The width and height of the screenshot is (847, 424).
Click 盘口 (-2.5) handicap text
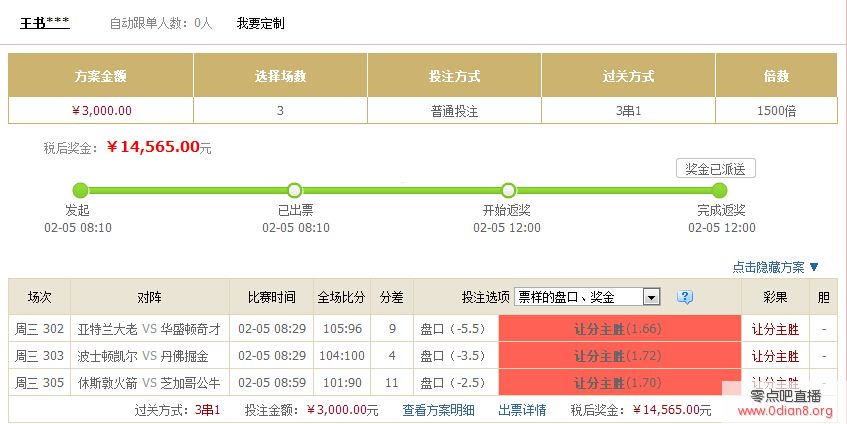point(453,383)
